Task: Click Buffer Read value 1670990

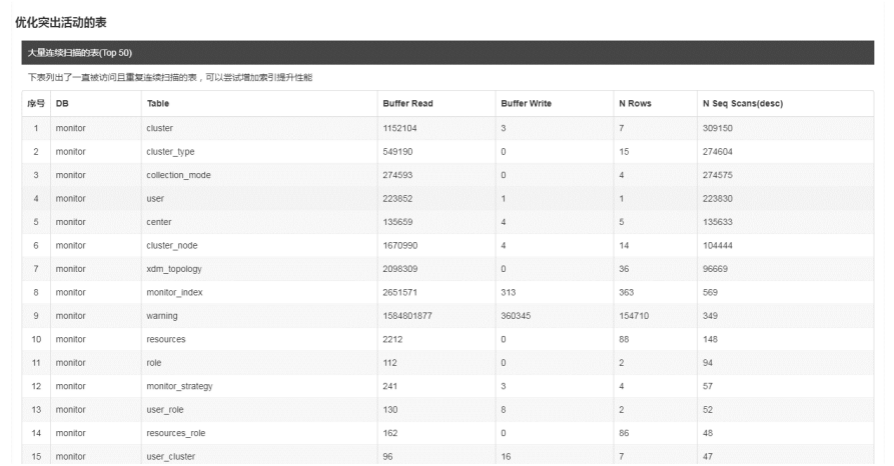Action: coord(400,245)
